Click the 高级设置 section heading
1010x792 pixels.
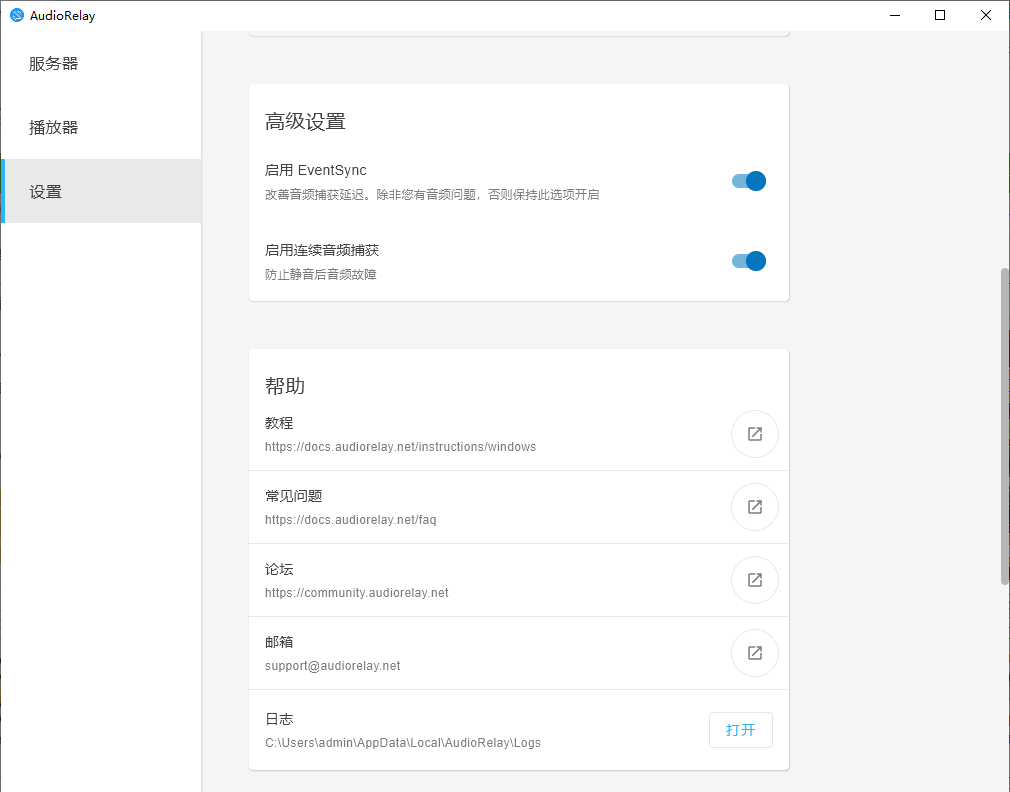[305, 122]
